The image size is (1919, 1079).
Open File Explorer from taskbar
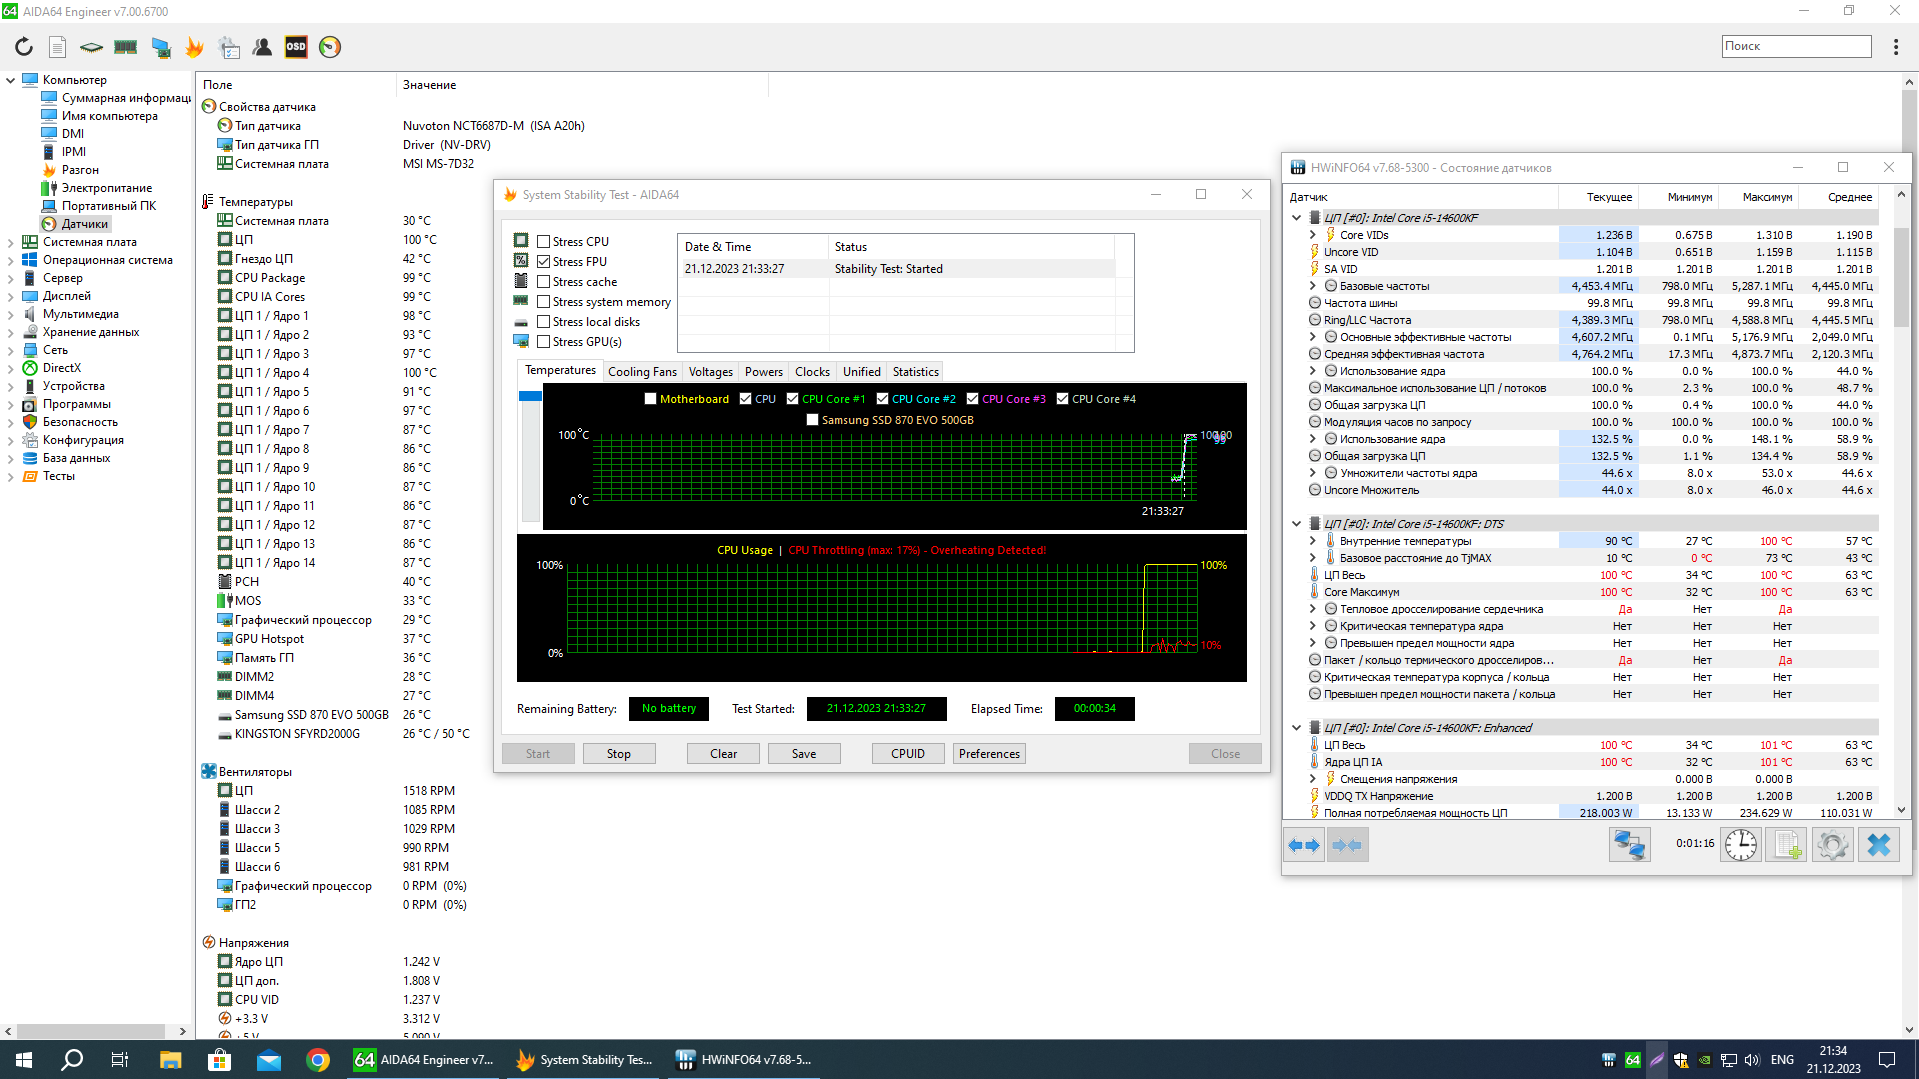pyautogui.click(x=170, y=1060)
